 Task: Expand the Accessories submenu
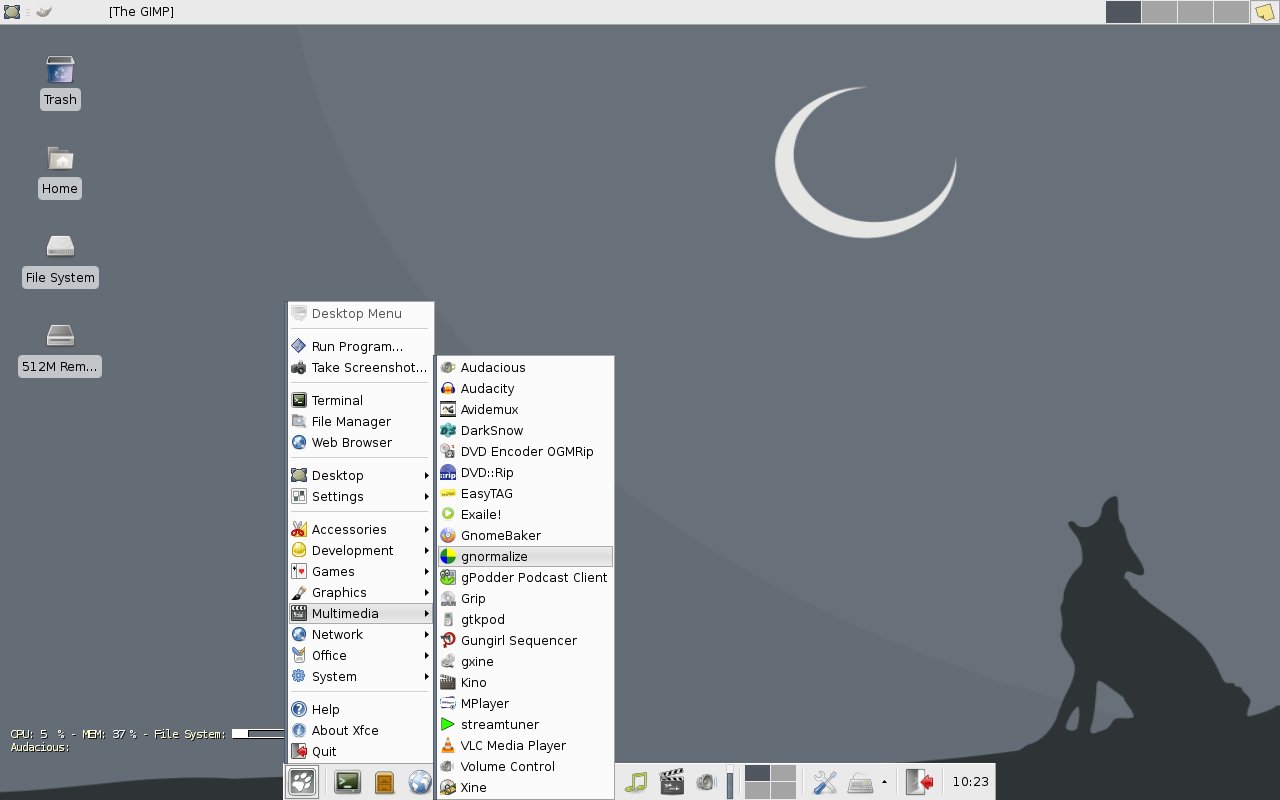click(x=361, y=529)
